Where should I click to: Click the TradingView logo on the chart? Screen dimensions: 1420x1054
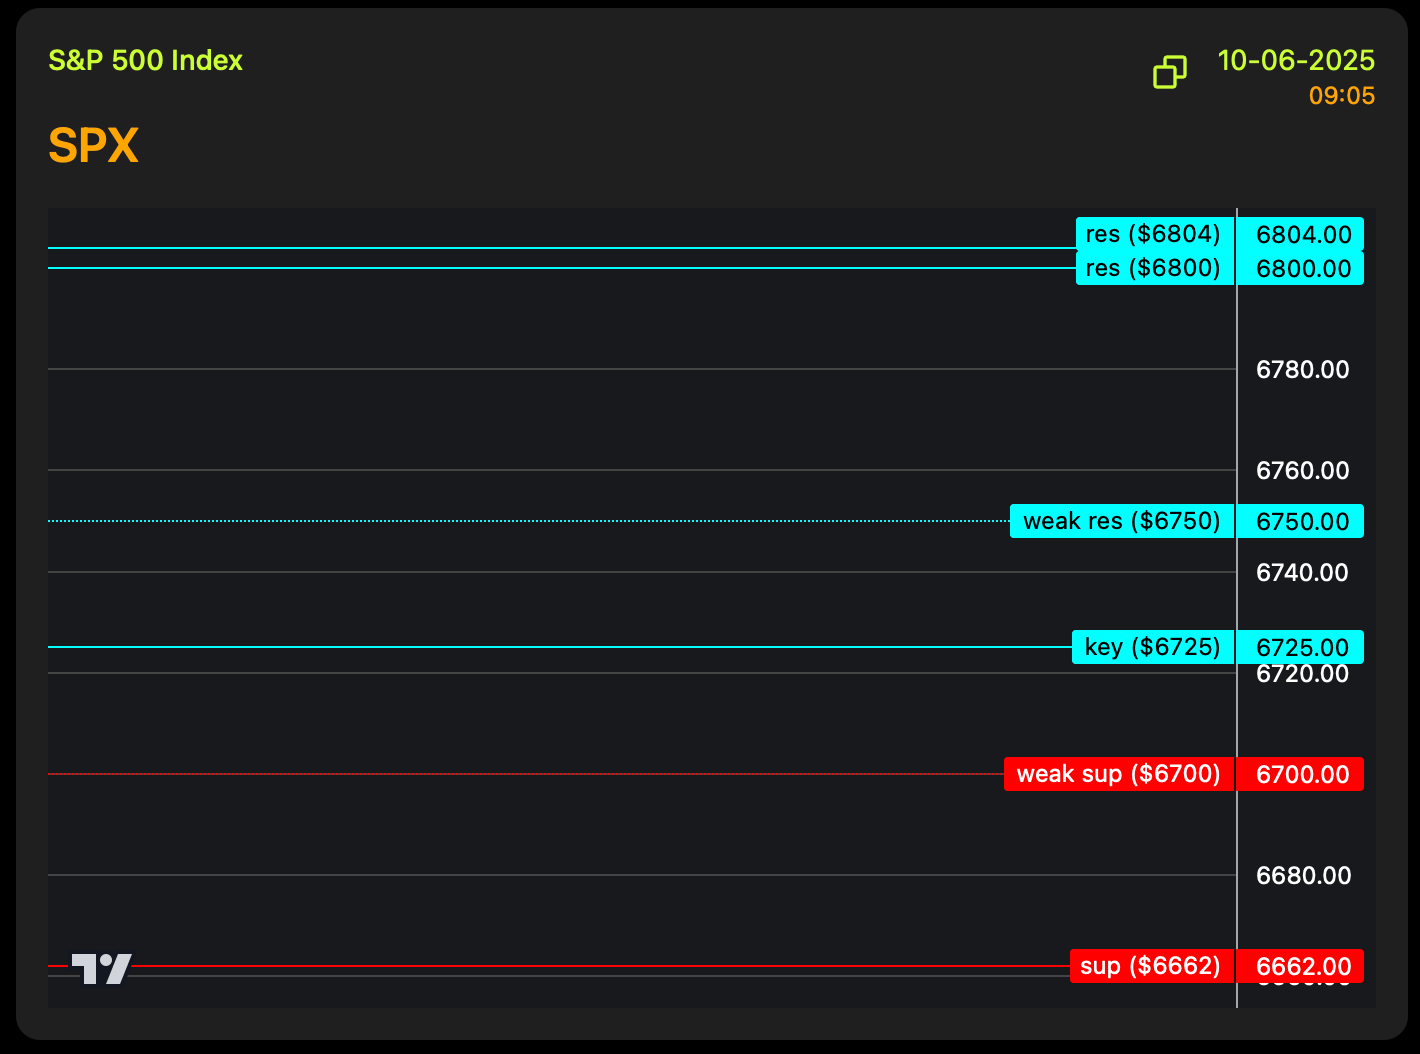coord(101,968)
